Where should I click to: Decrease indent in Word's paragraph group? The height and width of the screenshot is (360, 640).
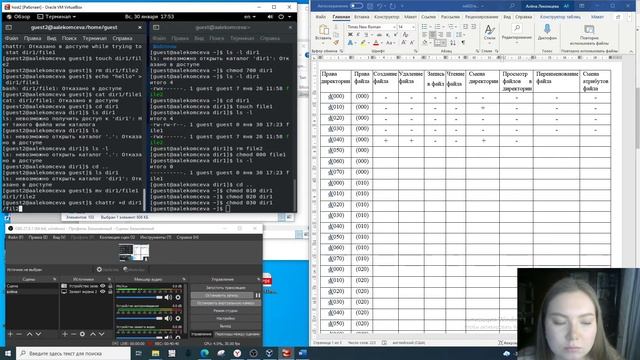coord(465,27)
